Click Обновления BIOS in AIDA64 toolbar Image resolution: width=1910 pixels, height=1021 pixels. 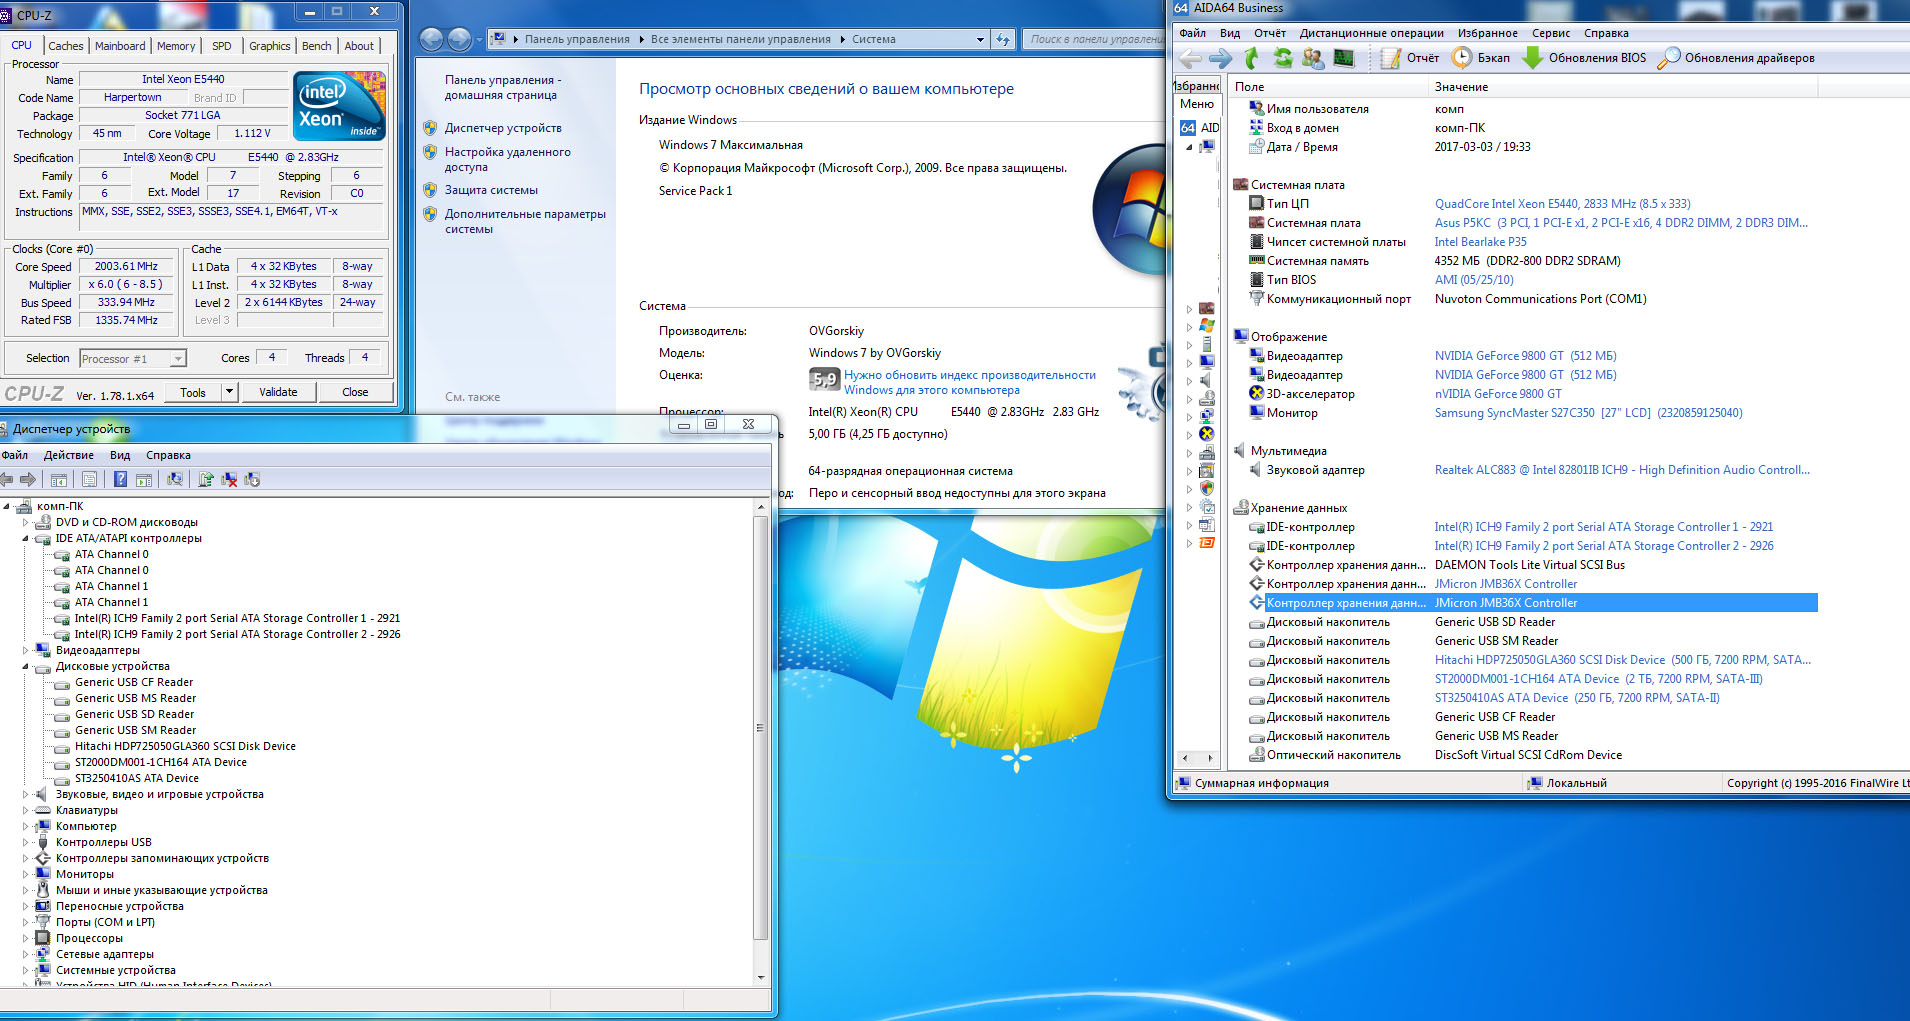(x=1584, y=58)
